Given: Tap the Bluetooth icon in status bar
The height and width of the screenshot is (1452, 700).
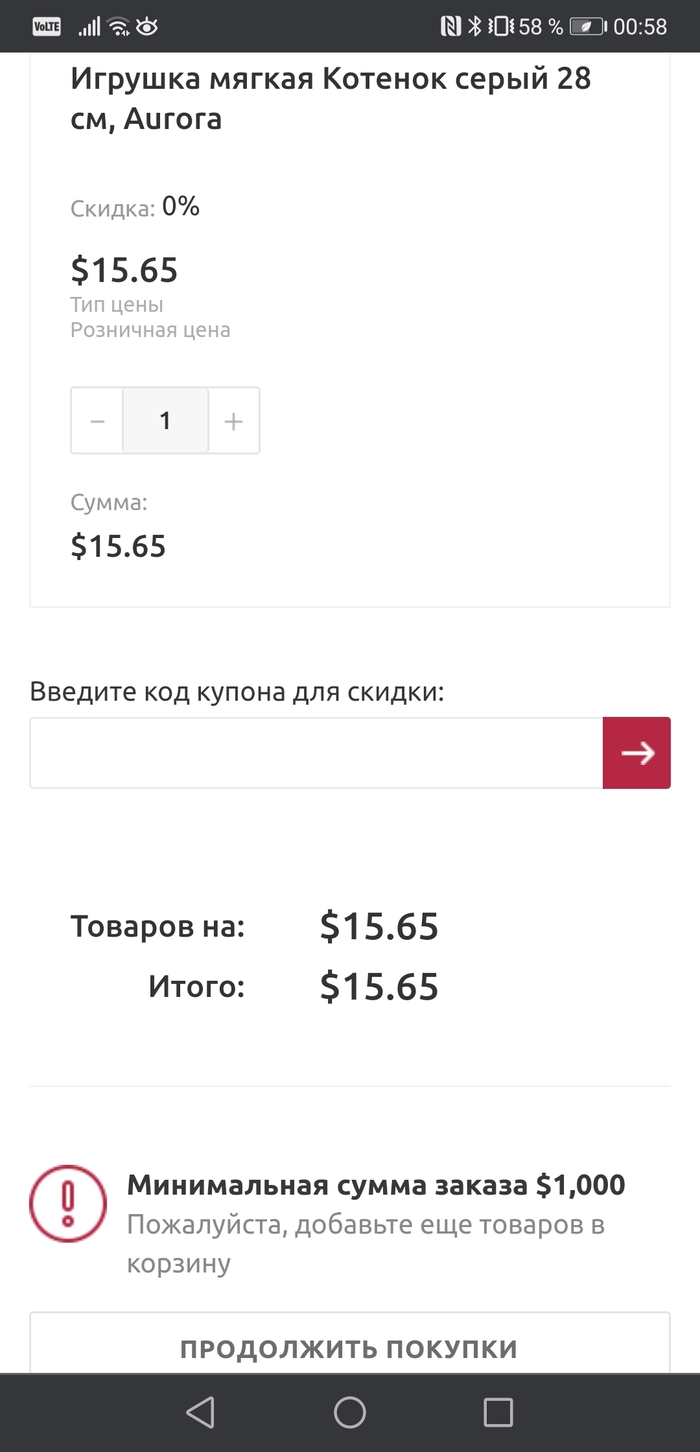Looking at the screenshot, I should (x=475, y=27).
